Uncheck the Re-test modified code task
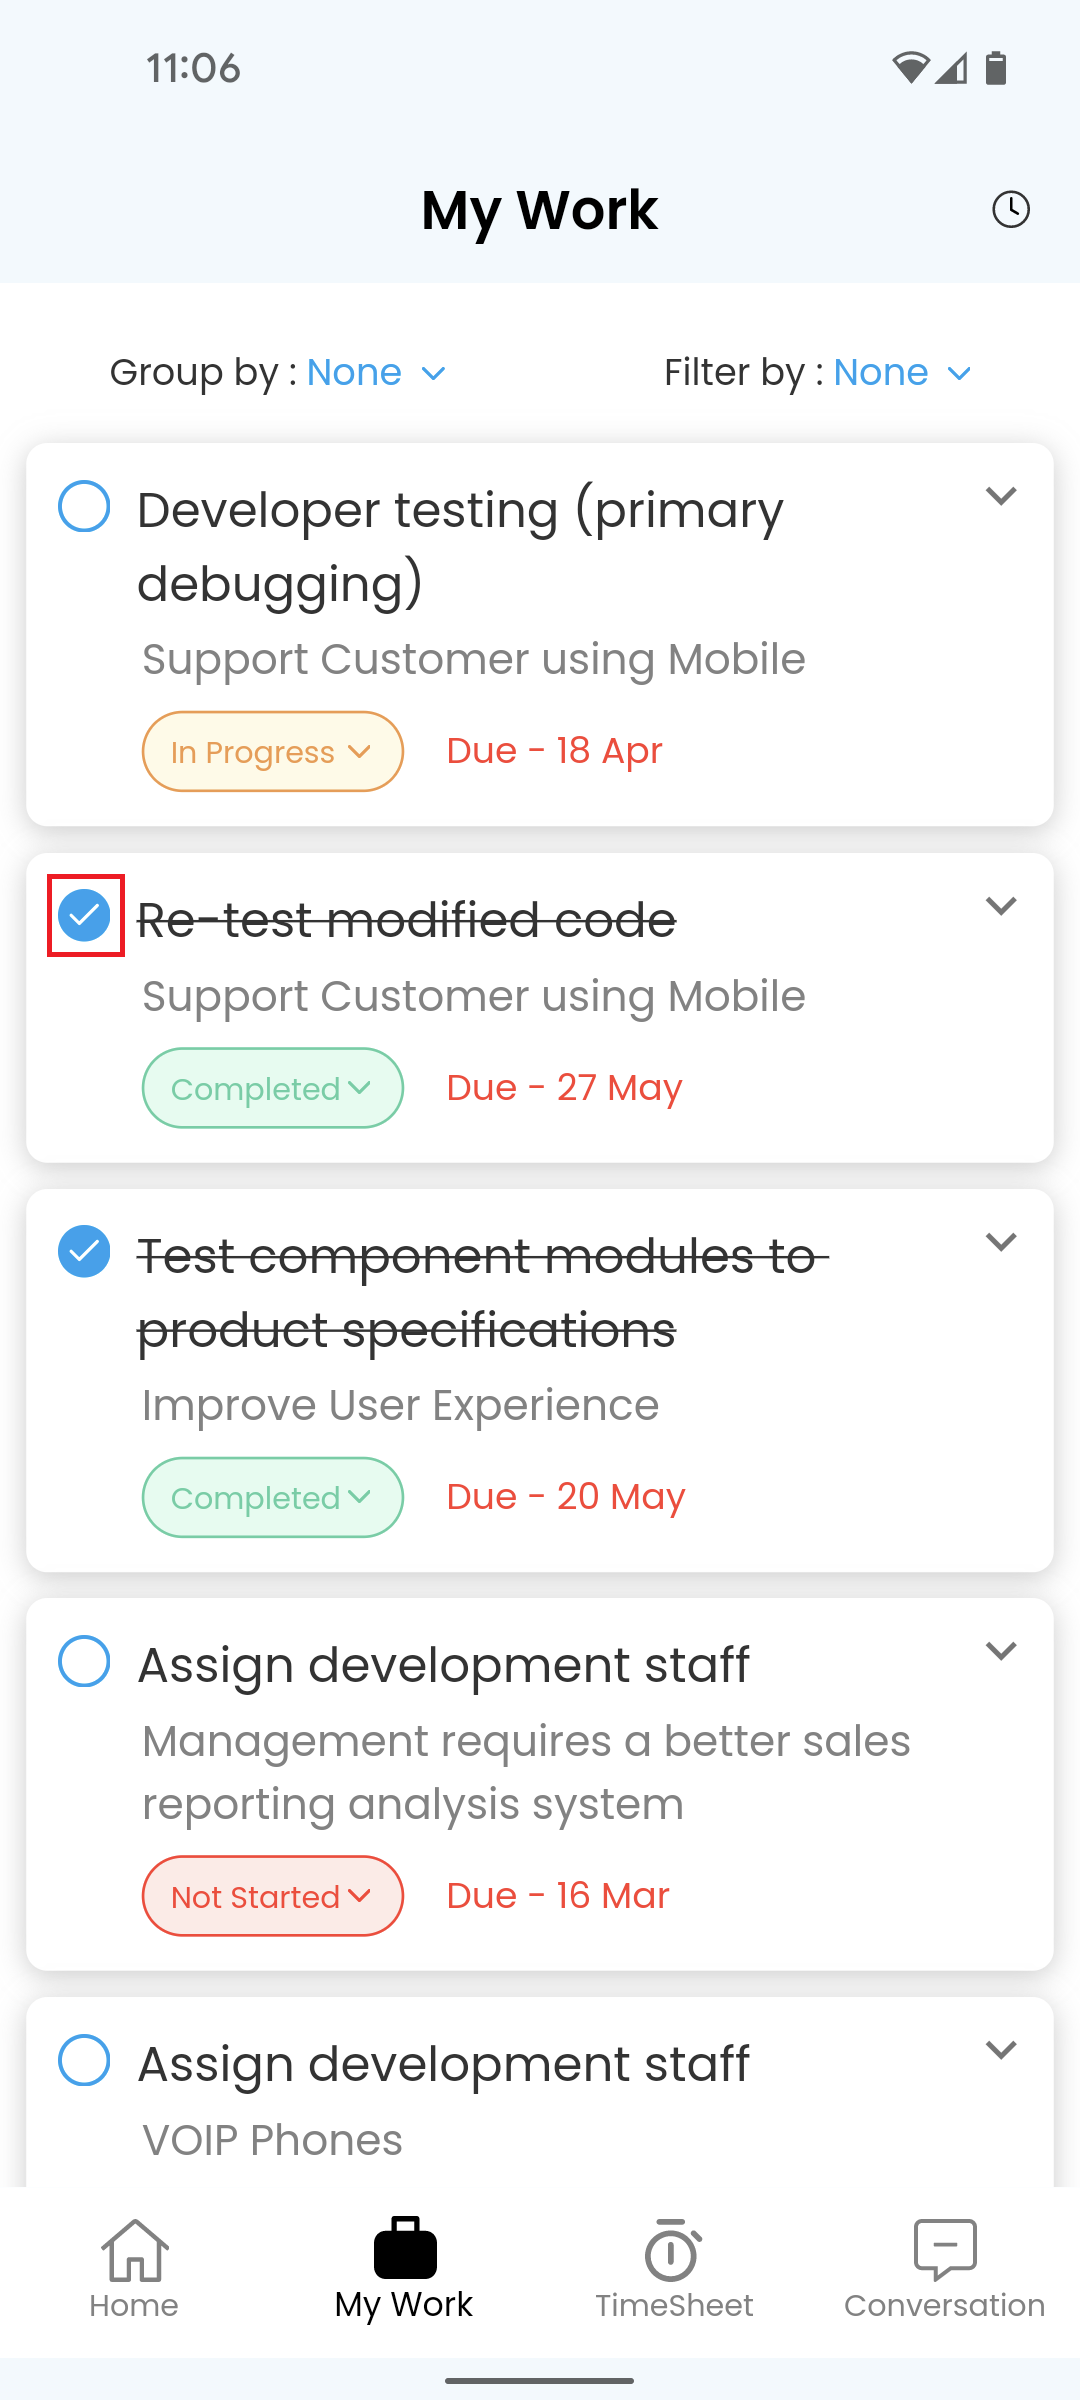 coord(84,915)
